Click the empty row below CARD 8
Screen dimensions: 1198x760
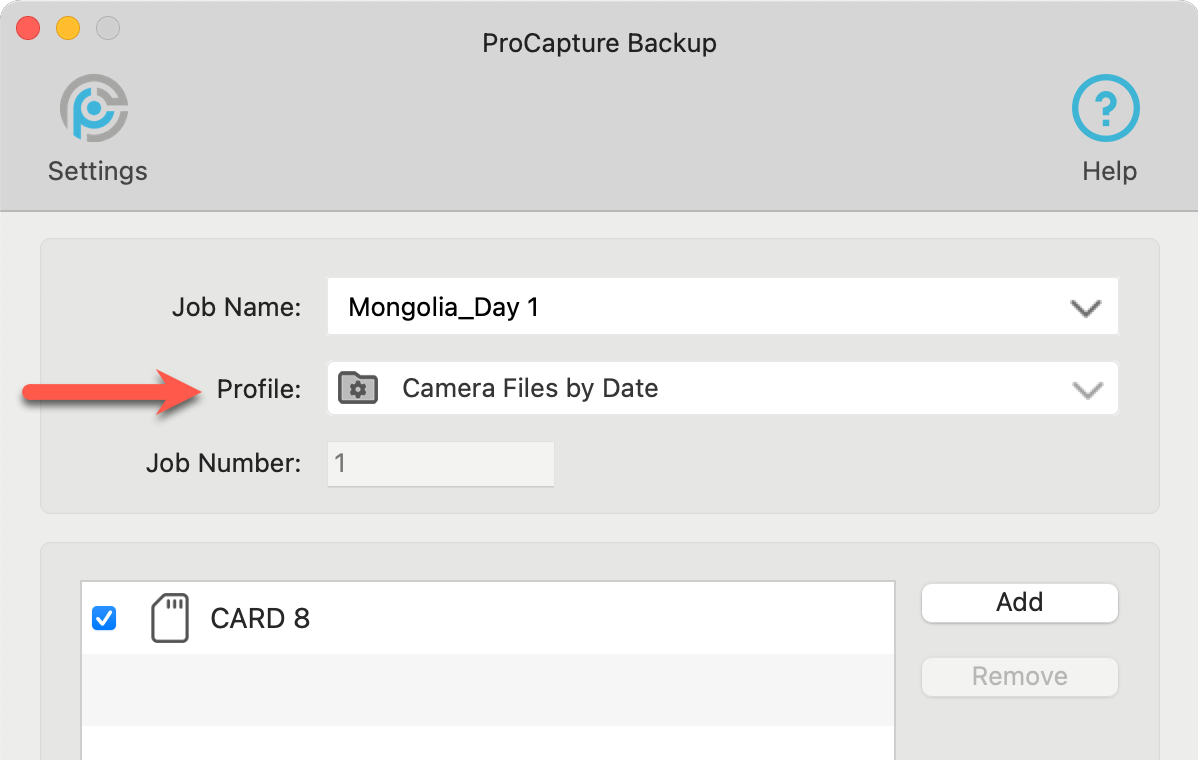(487, 690)
